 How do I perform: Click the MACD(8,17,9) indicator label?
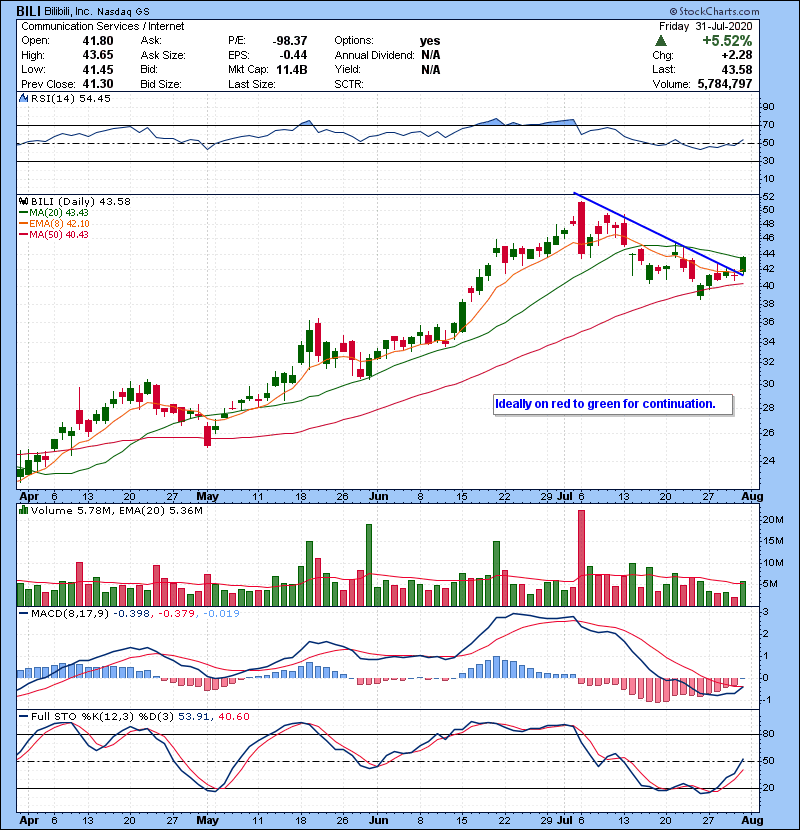(70, 614)
